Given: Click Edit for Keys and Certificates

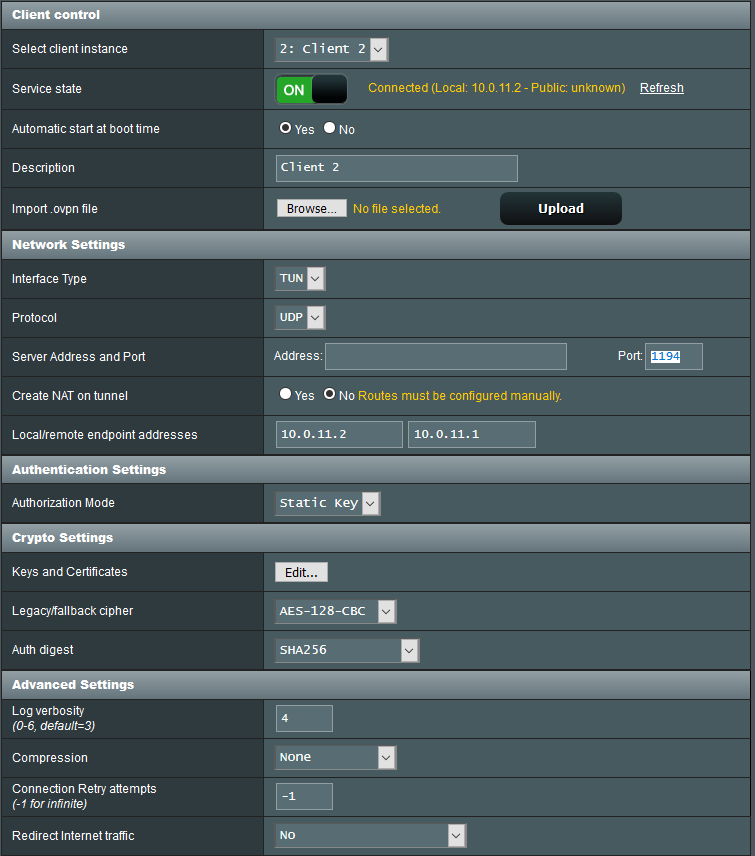Looking at the screenshot, I should [301, 572].
